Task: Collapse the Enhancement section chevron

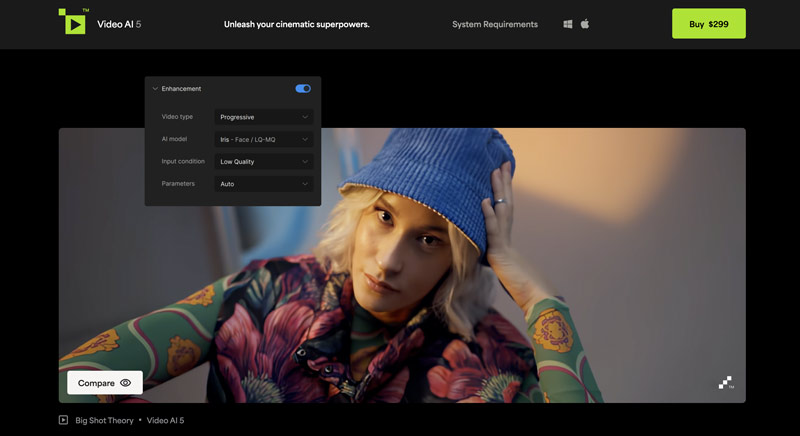Action: pyautogui.click(x=155, y=89)
